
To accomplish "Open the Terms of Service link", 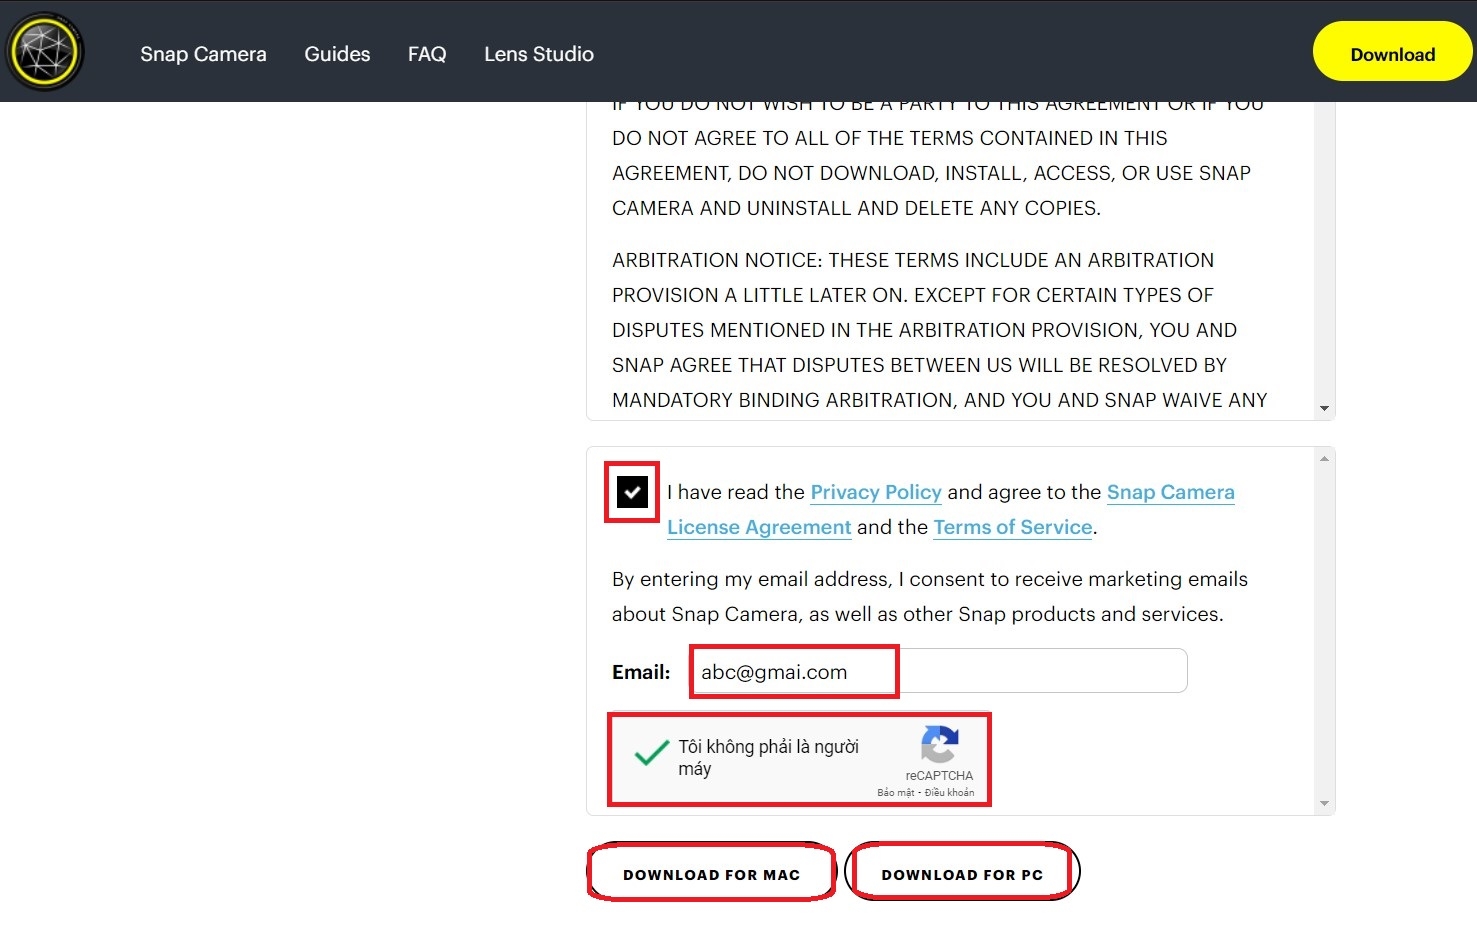I will (1012, 527).
